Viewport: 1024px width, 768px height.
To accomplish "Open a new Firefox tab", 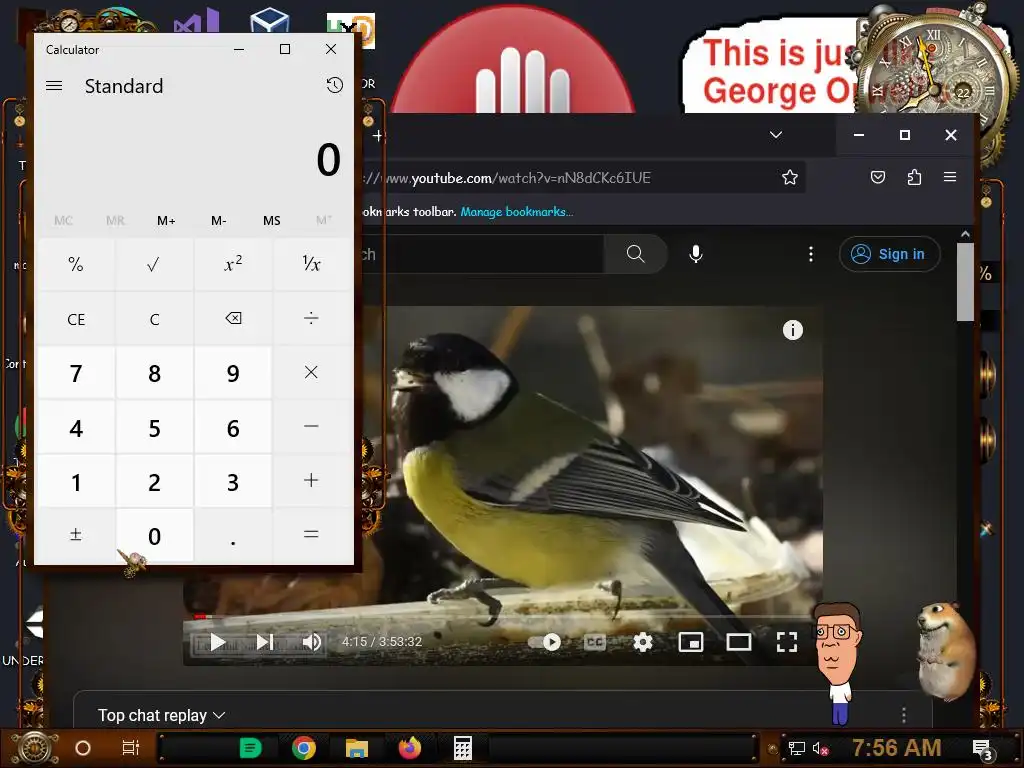I will [377, 136].
